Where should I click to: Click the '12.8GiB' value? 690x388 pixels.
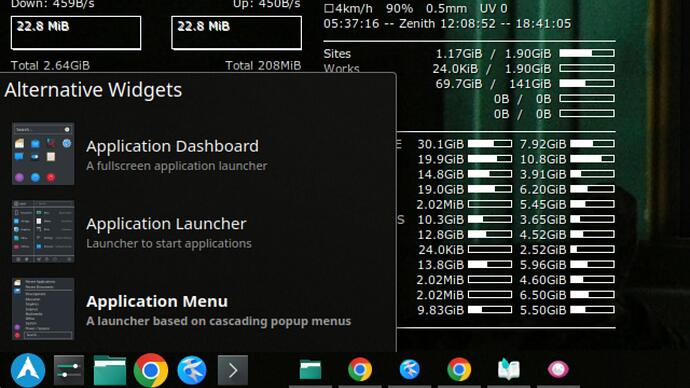tap(440, 234)
